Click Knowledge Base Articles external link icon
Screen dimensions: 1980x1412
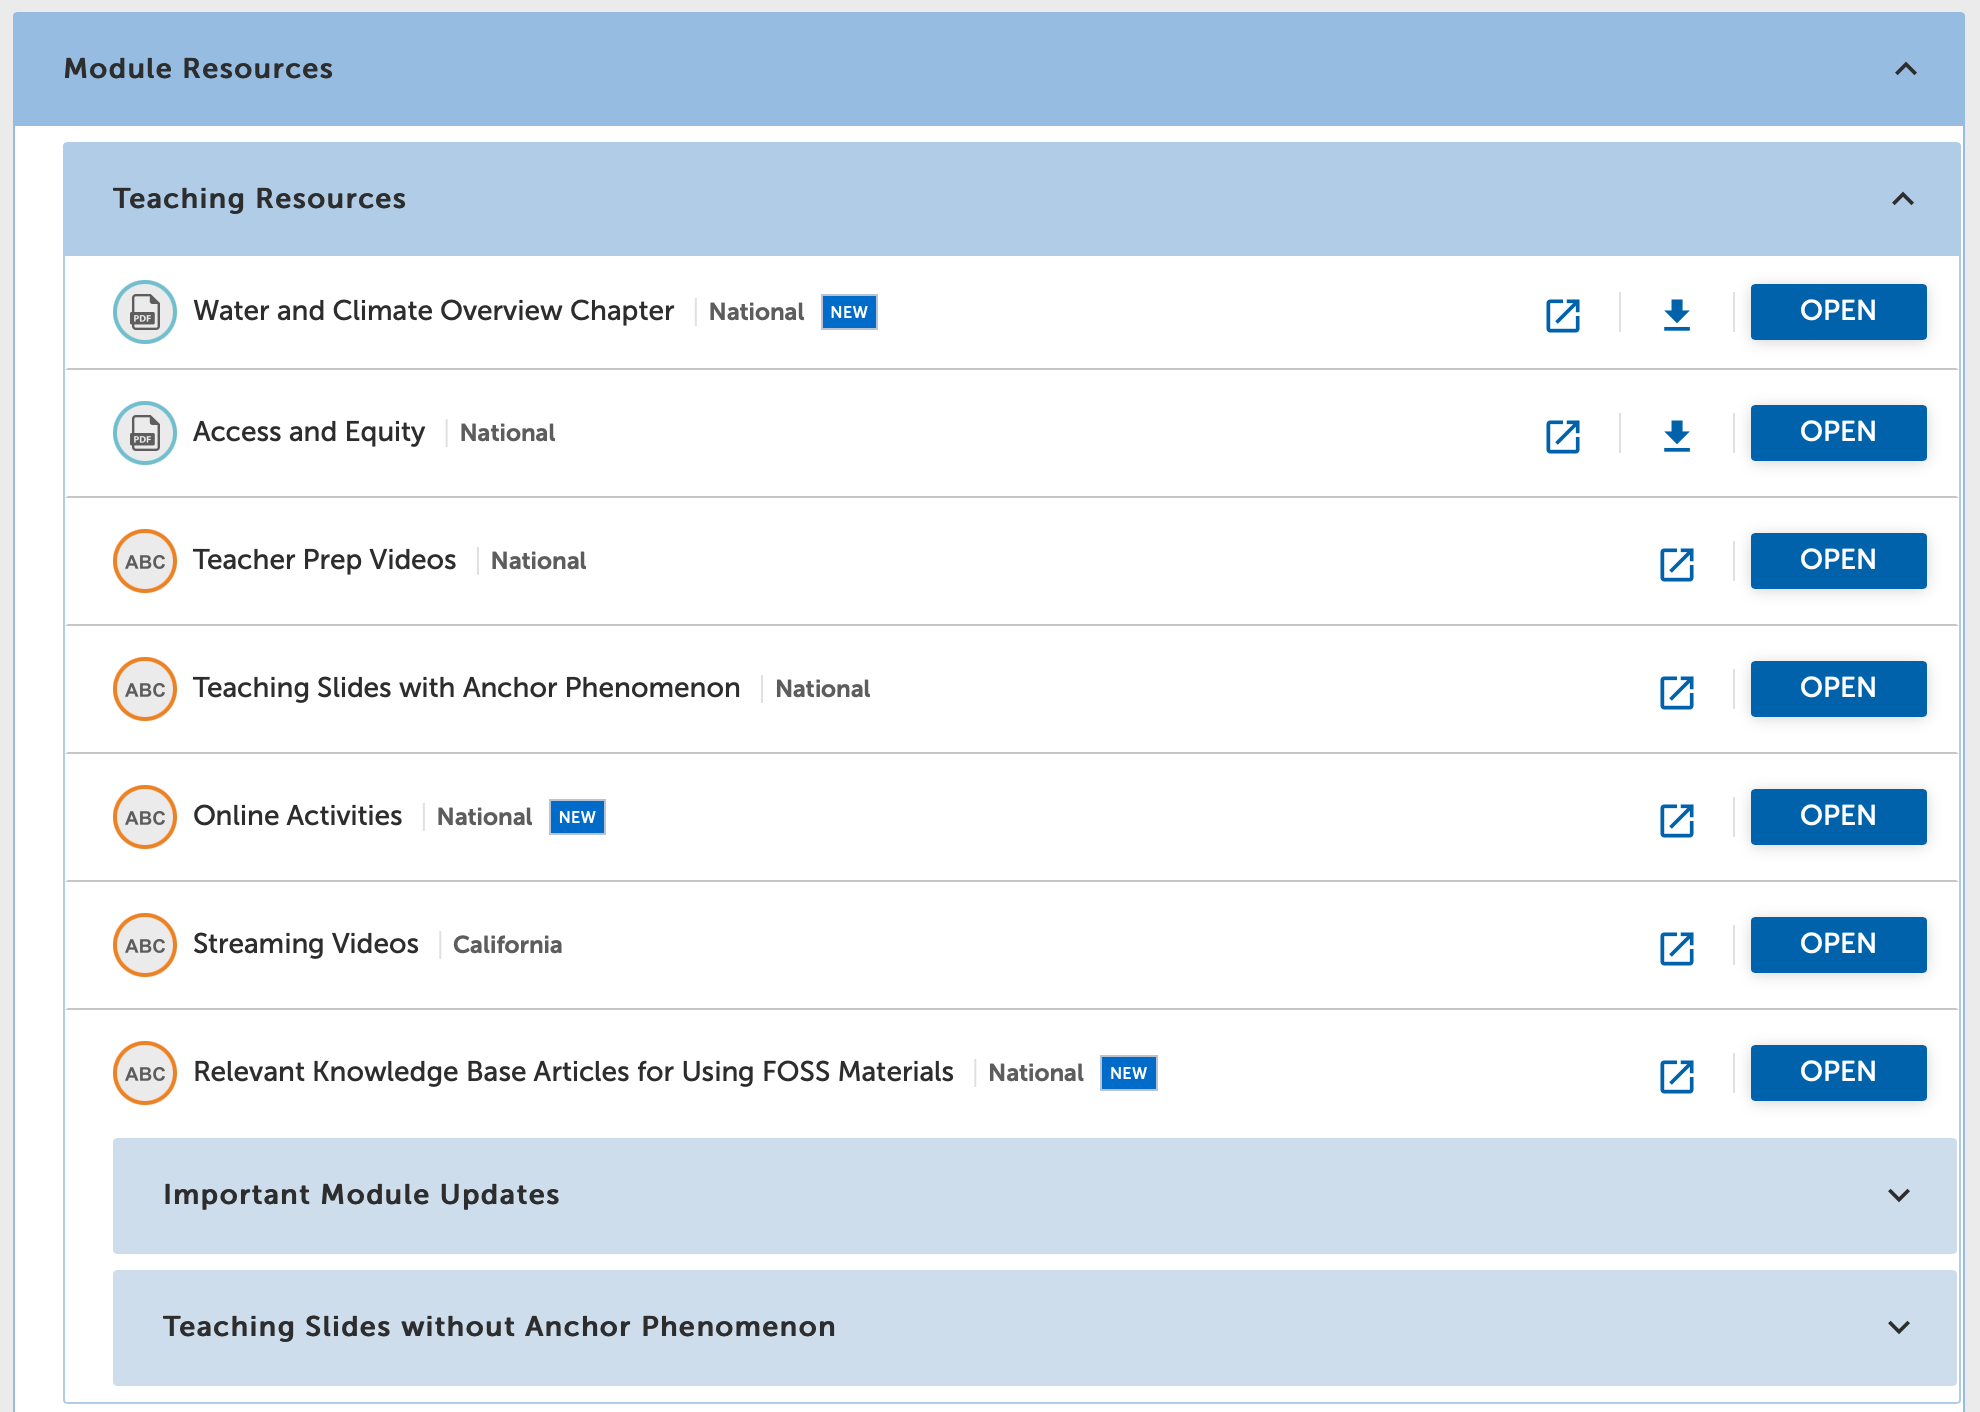click(x=1676, y=1076)
